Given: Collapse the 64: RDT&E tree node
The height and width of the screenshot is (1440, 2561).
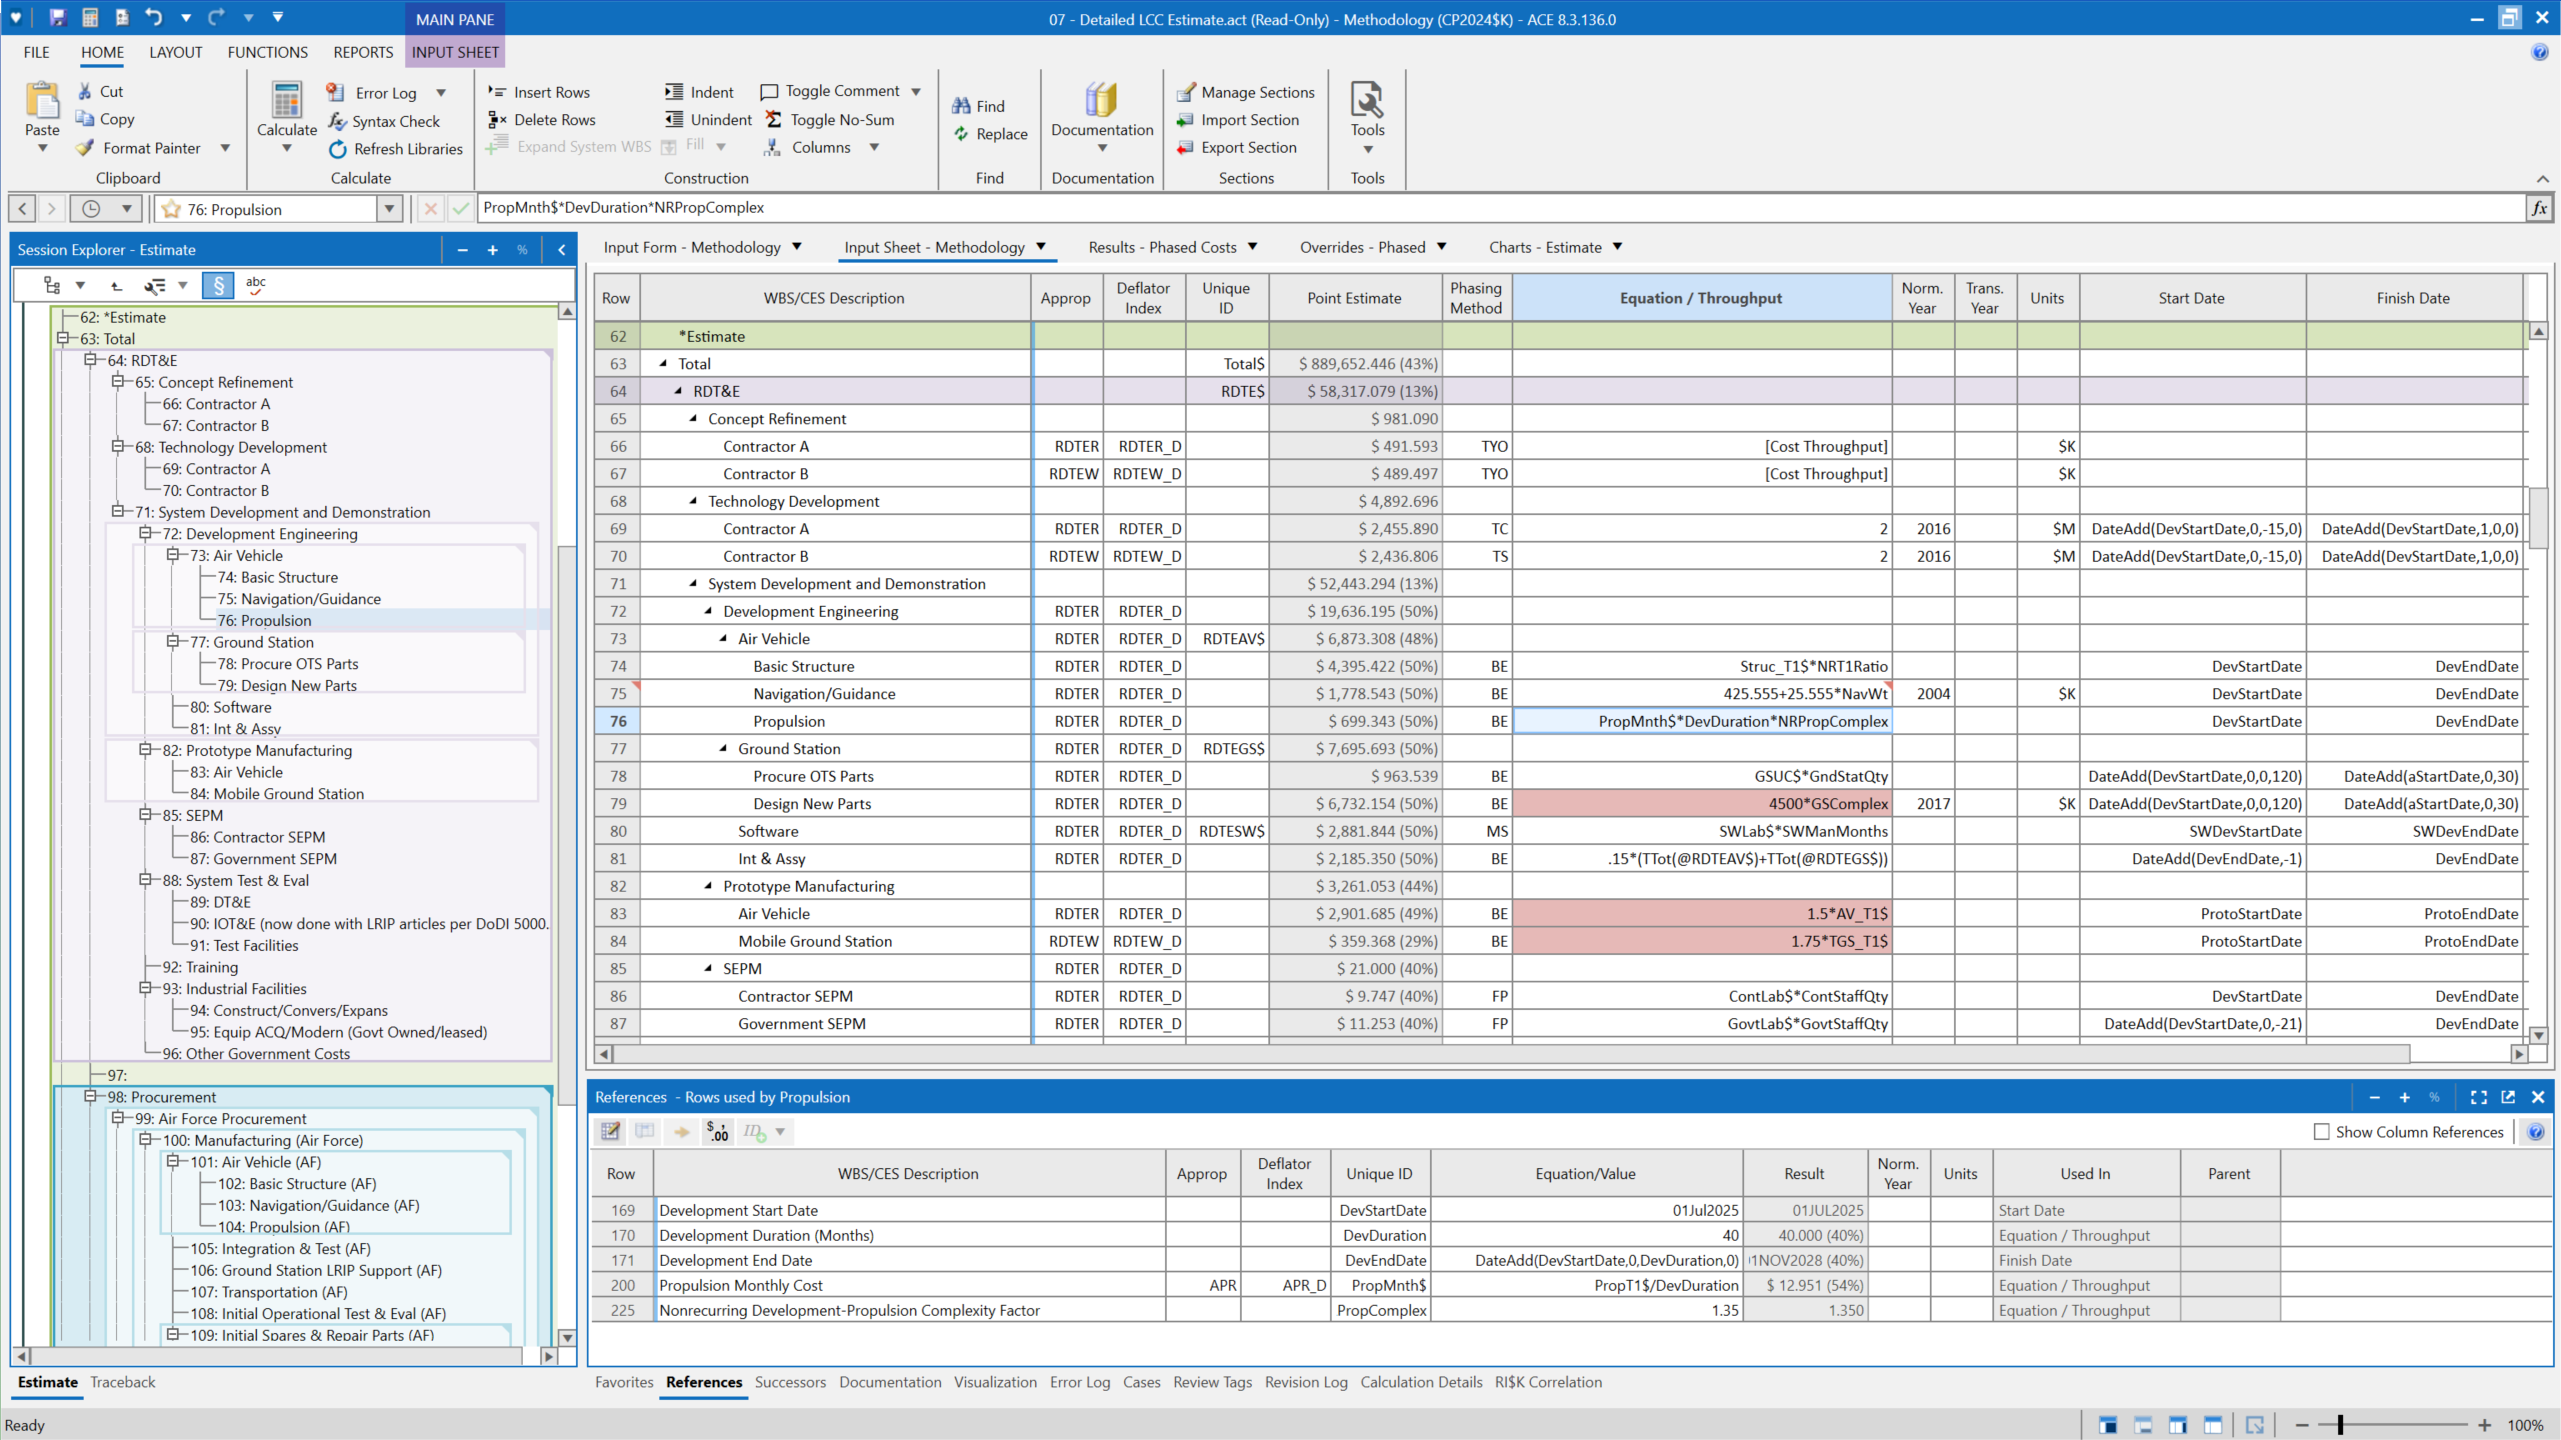Looking at the screenshot, I should [x=91, y=360].
